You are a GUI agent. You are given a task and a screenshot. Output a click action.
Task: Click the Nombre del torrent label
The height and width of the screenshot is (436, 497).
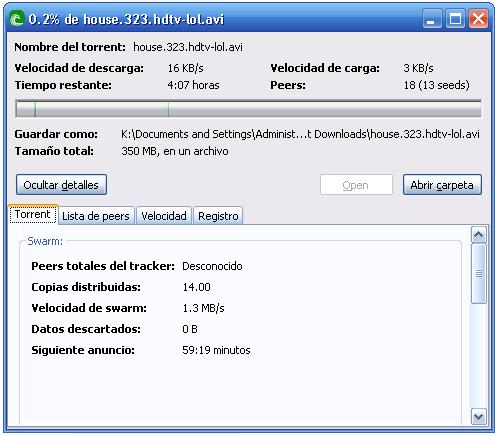(70, 47)
